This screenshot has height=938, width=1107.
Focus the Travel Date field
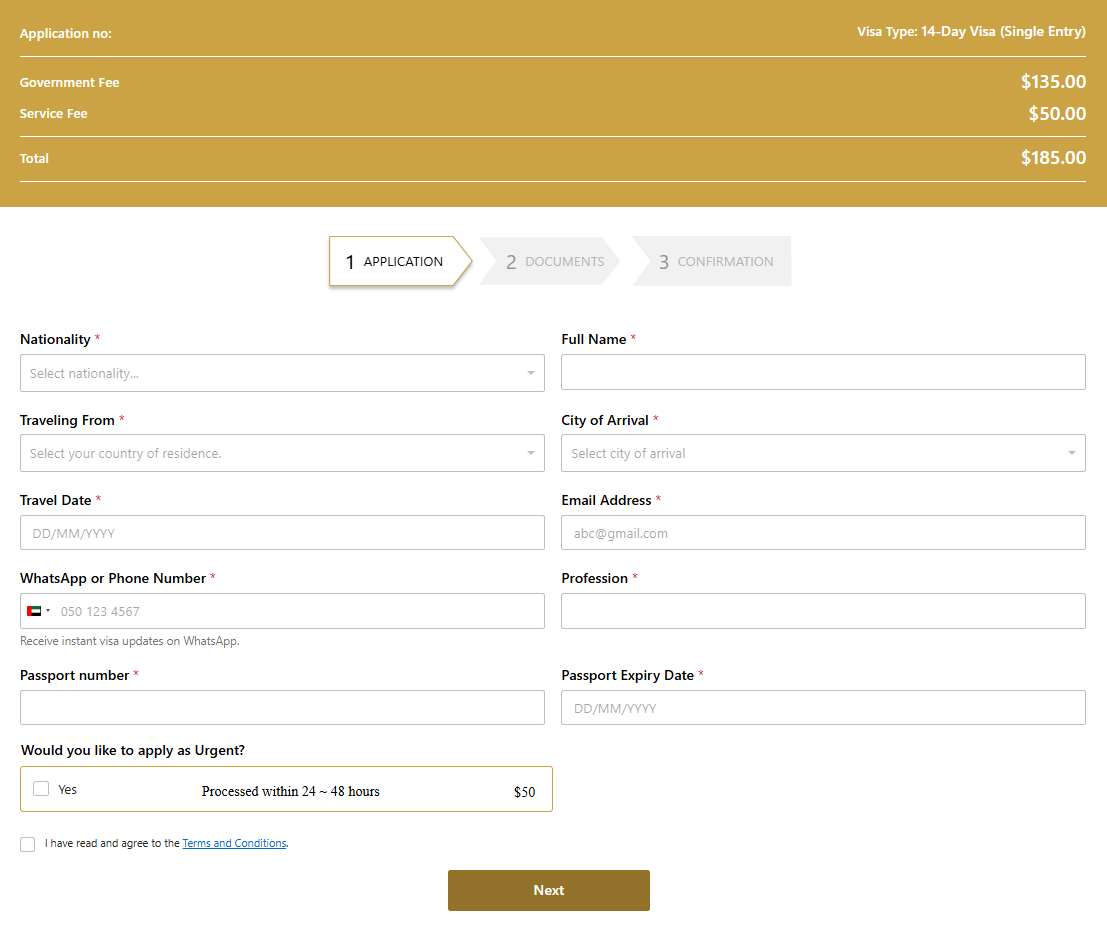tap(282, 533)
